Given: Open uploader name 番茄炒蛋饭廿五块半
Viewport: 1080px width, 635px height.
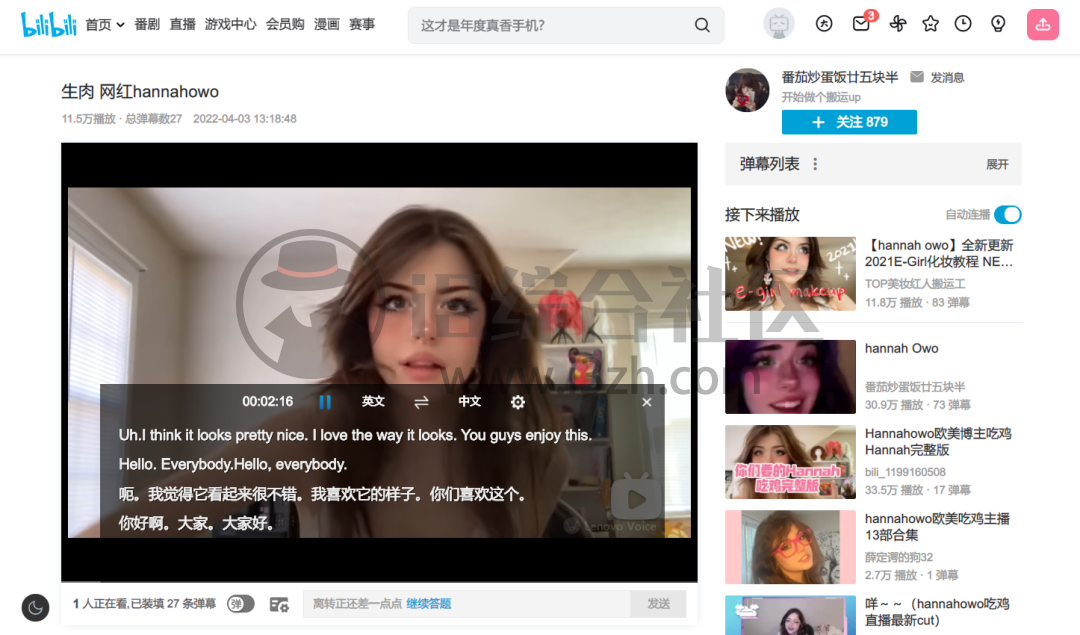Looking at the screenshot, I should [x=840, y=77].
